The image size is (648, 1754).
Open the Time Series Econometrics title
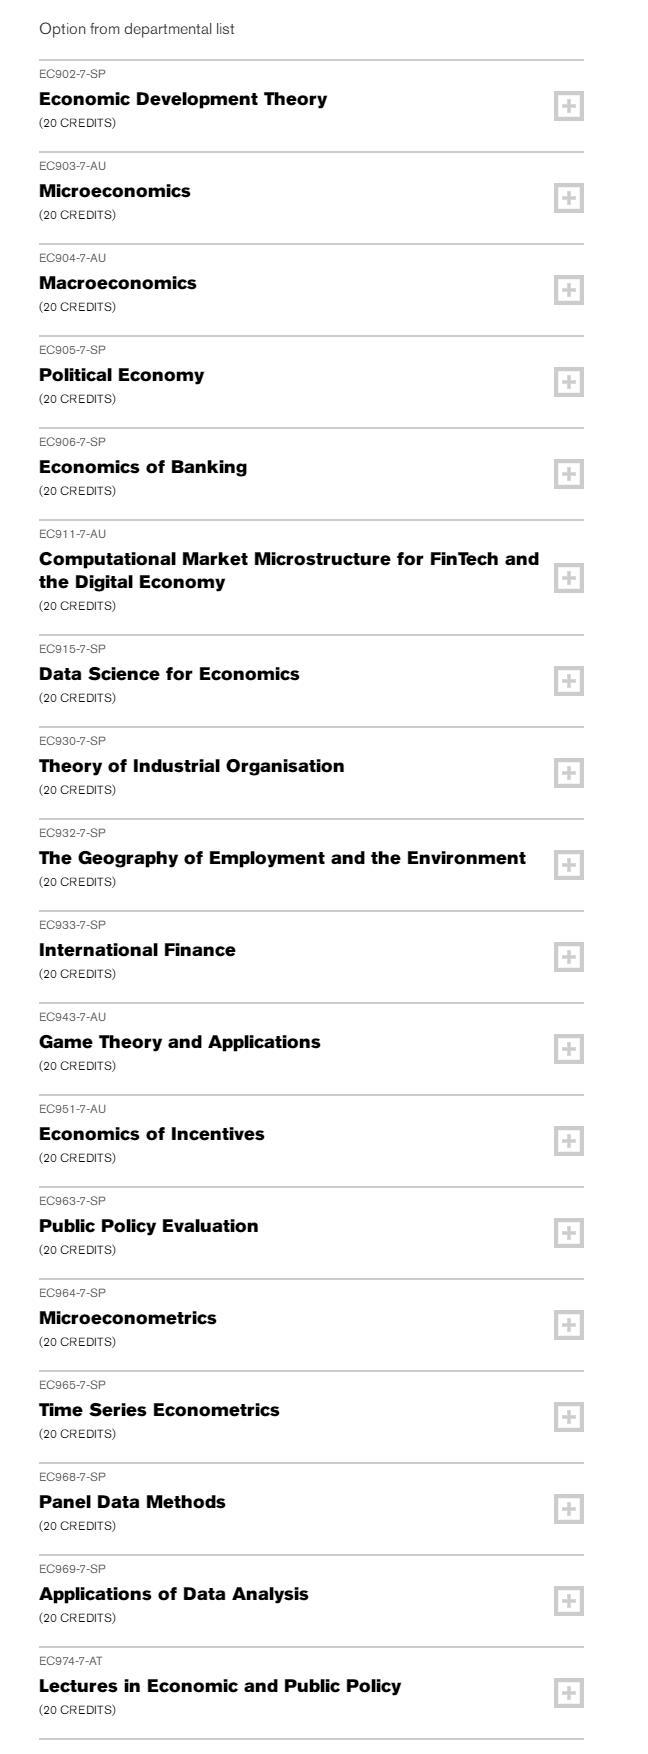click(x=159, y=1410)
